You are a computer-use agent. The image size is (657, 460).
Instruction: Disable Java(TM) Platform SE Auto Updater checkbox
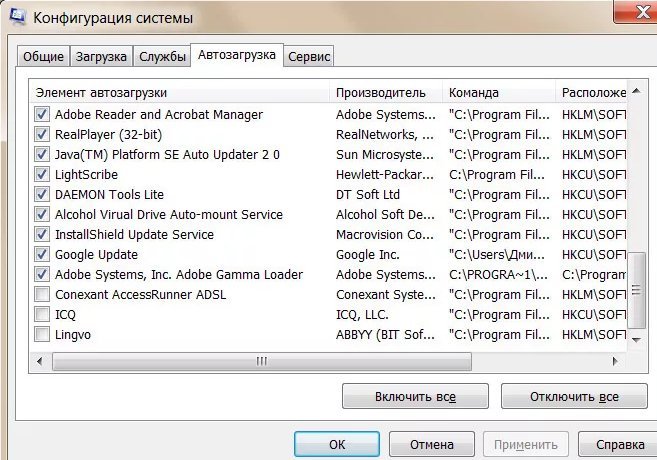click(x=41, y=154)
